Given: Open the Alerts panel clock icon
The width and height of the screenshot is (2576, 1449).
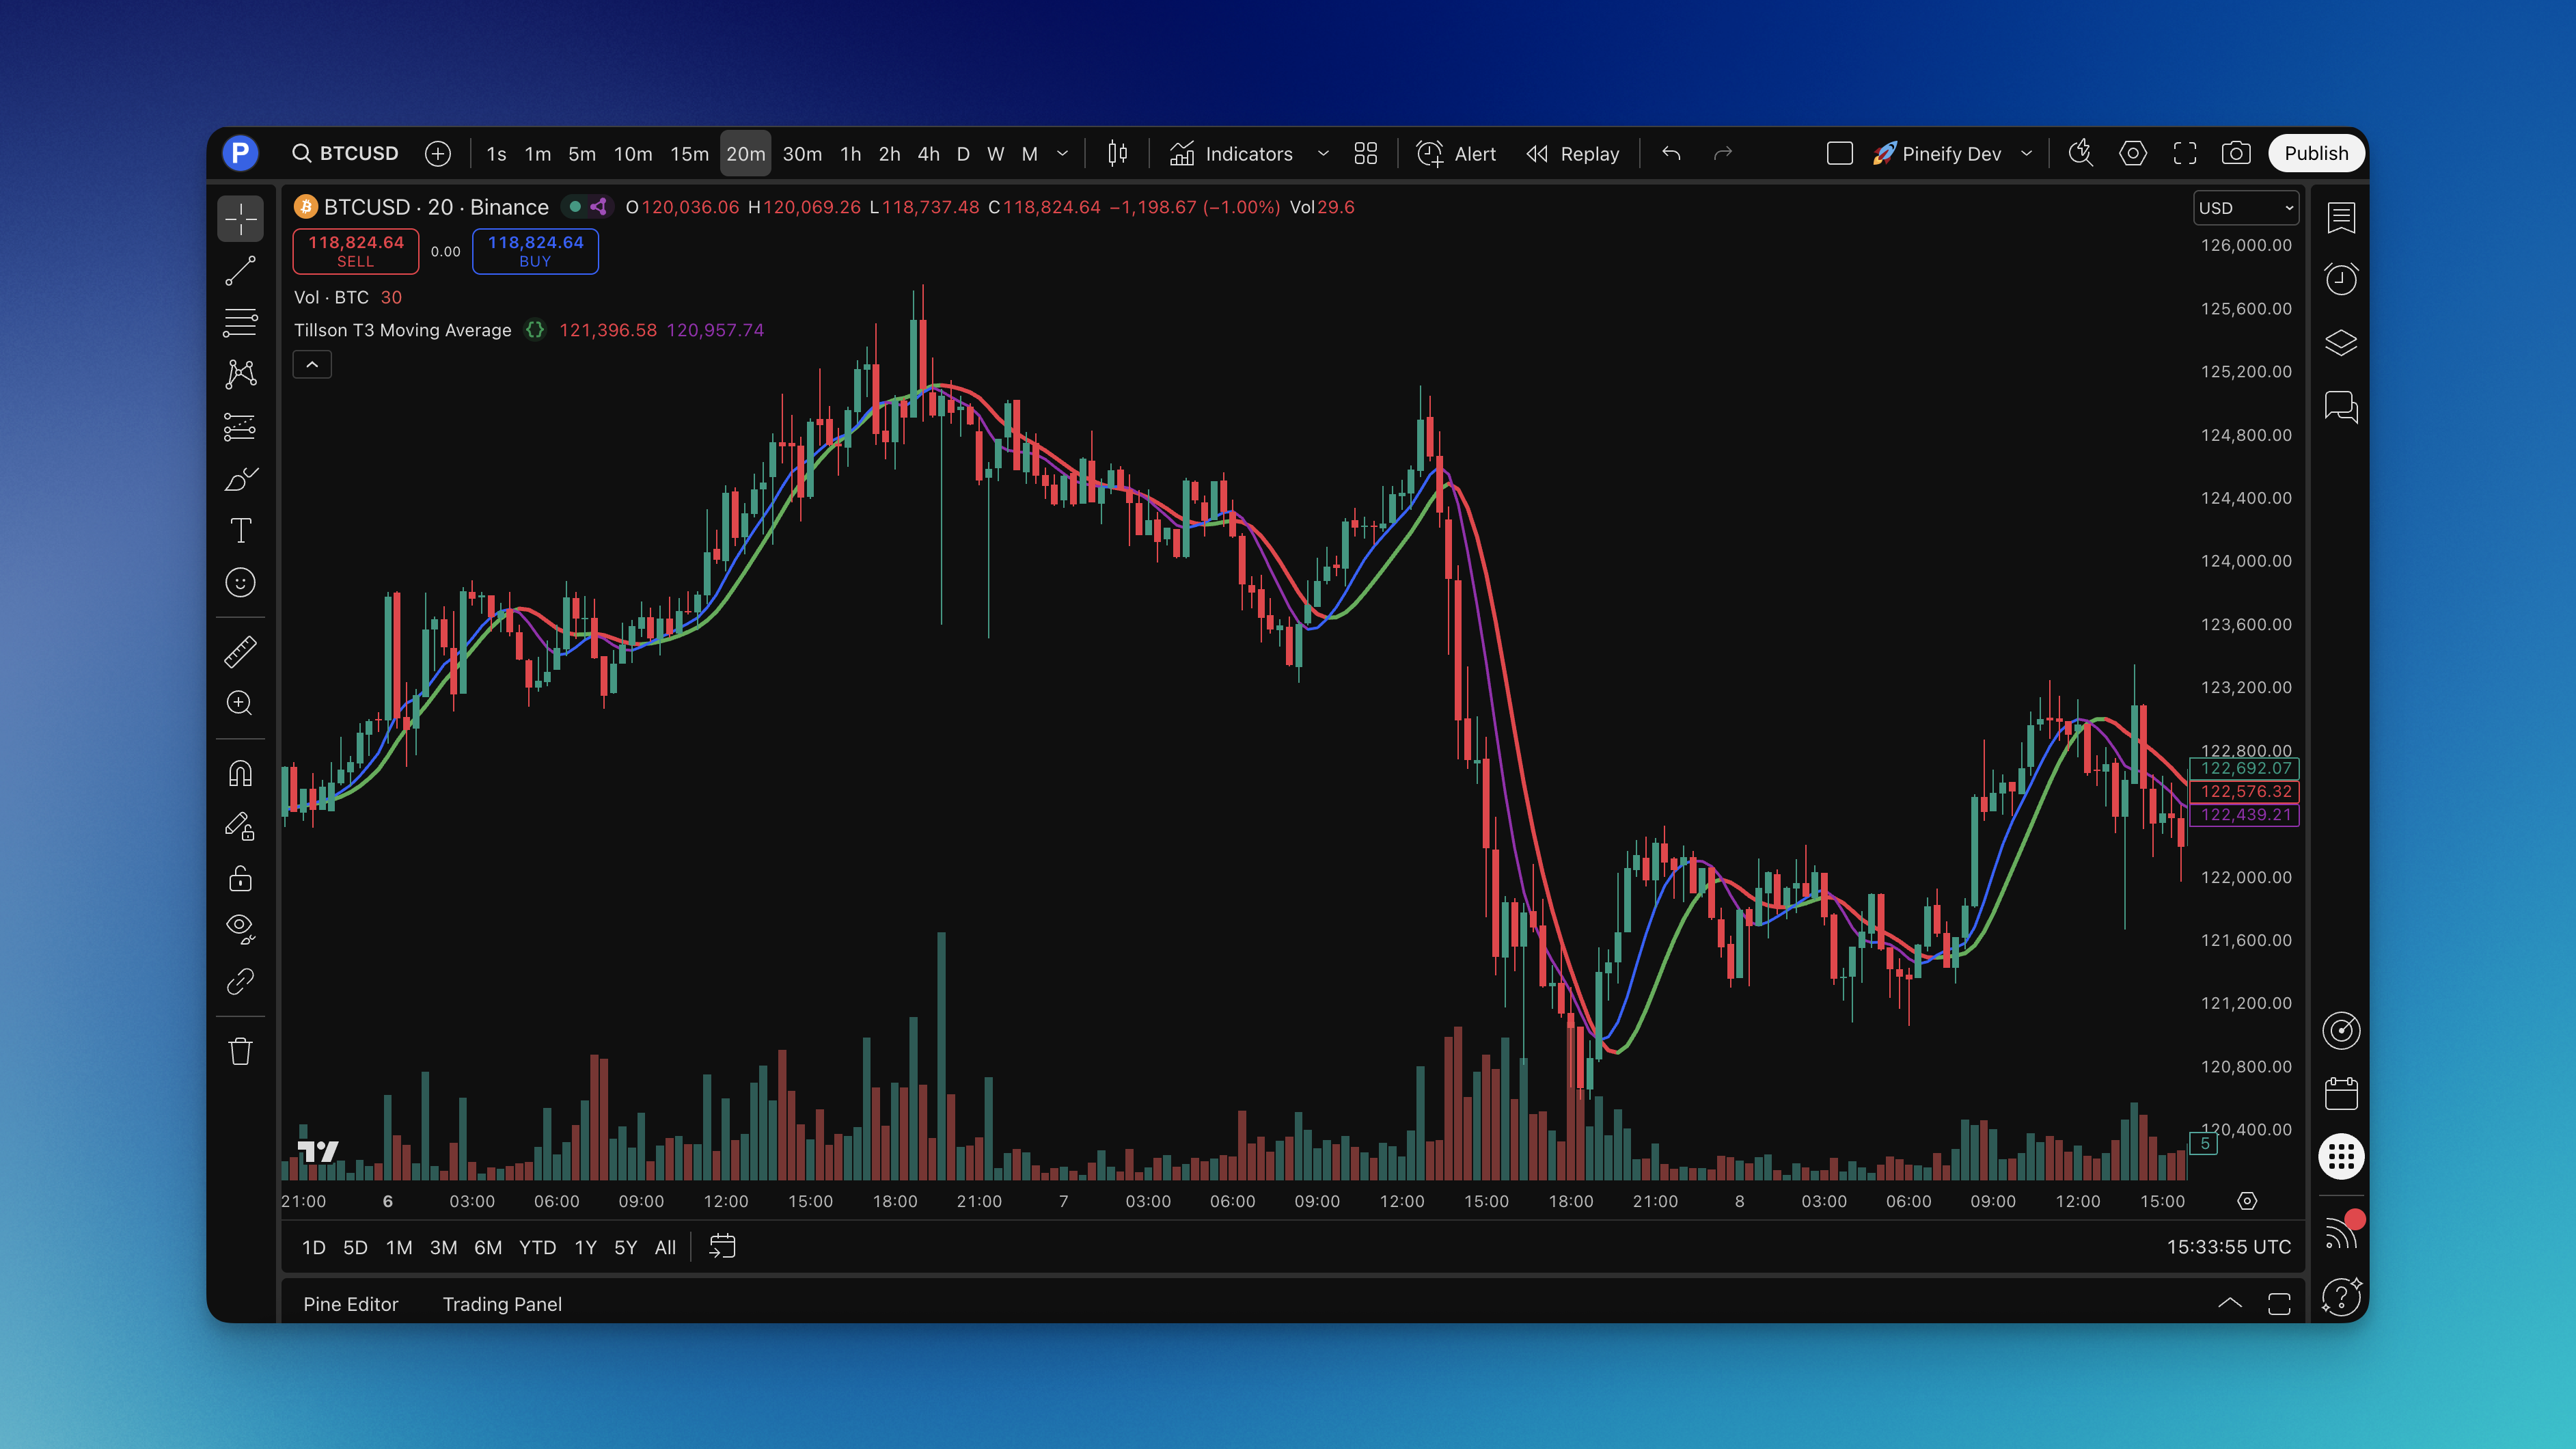Looking at the screenshot, I should pos(2341,279).
